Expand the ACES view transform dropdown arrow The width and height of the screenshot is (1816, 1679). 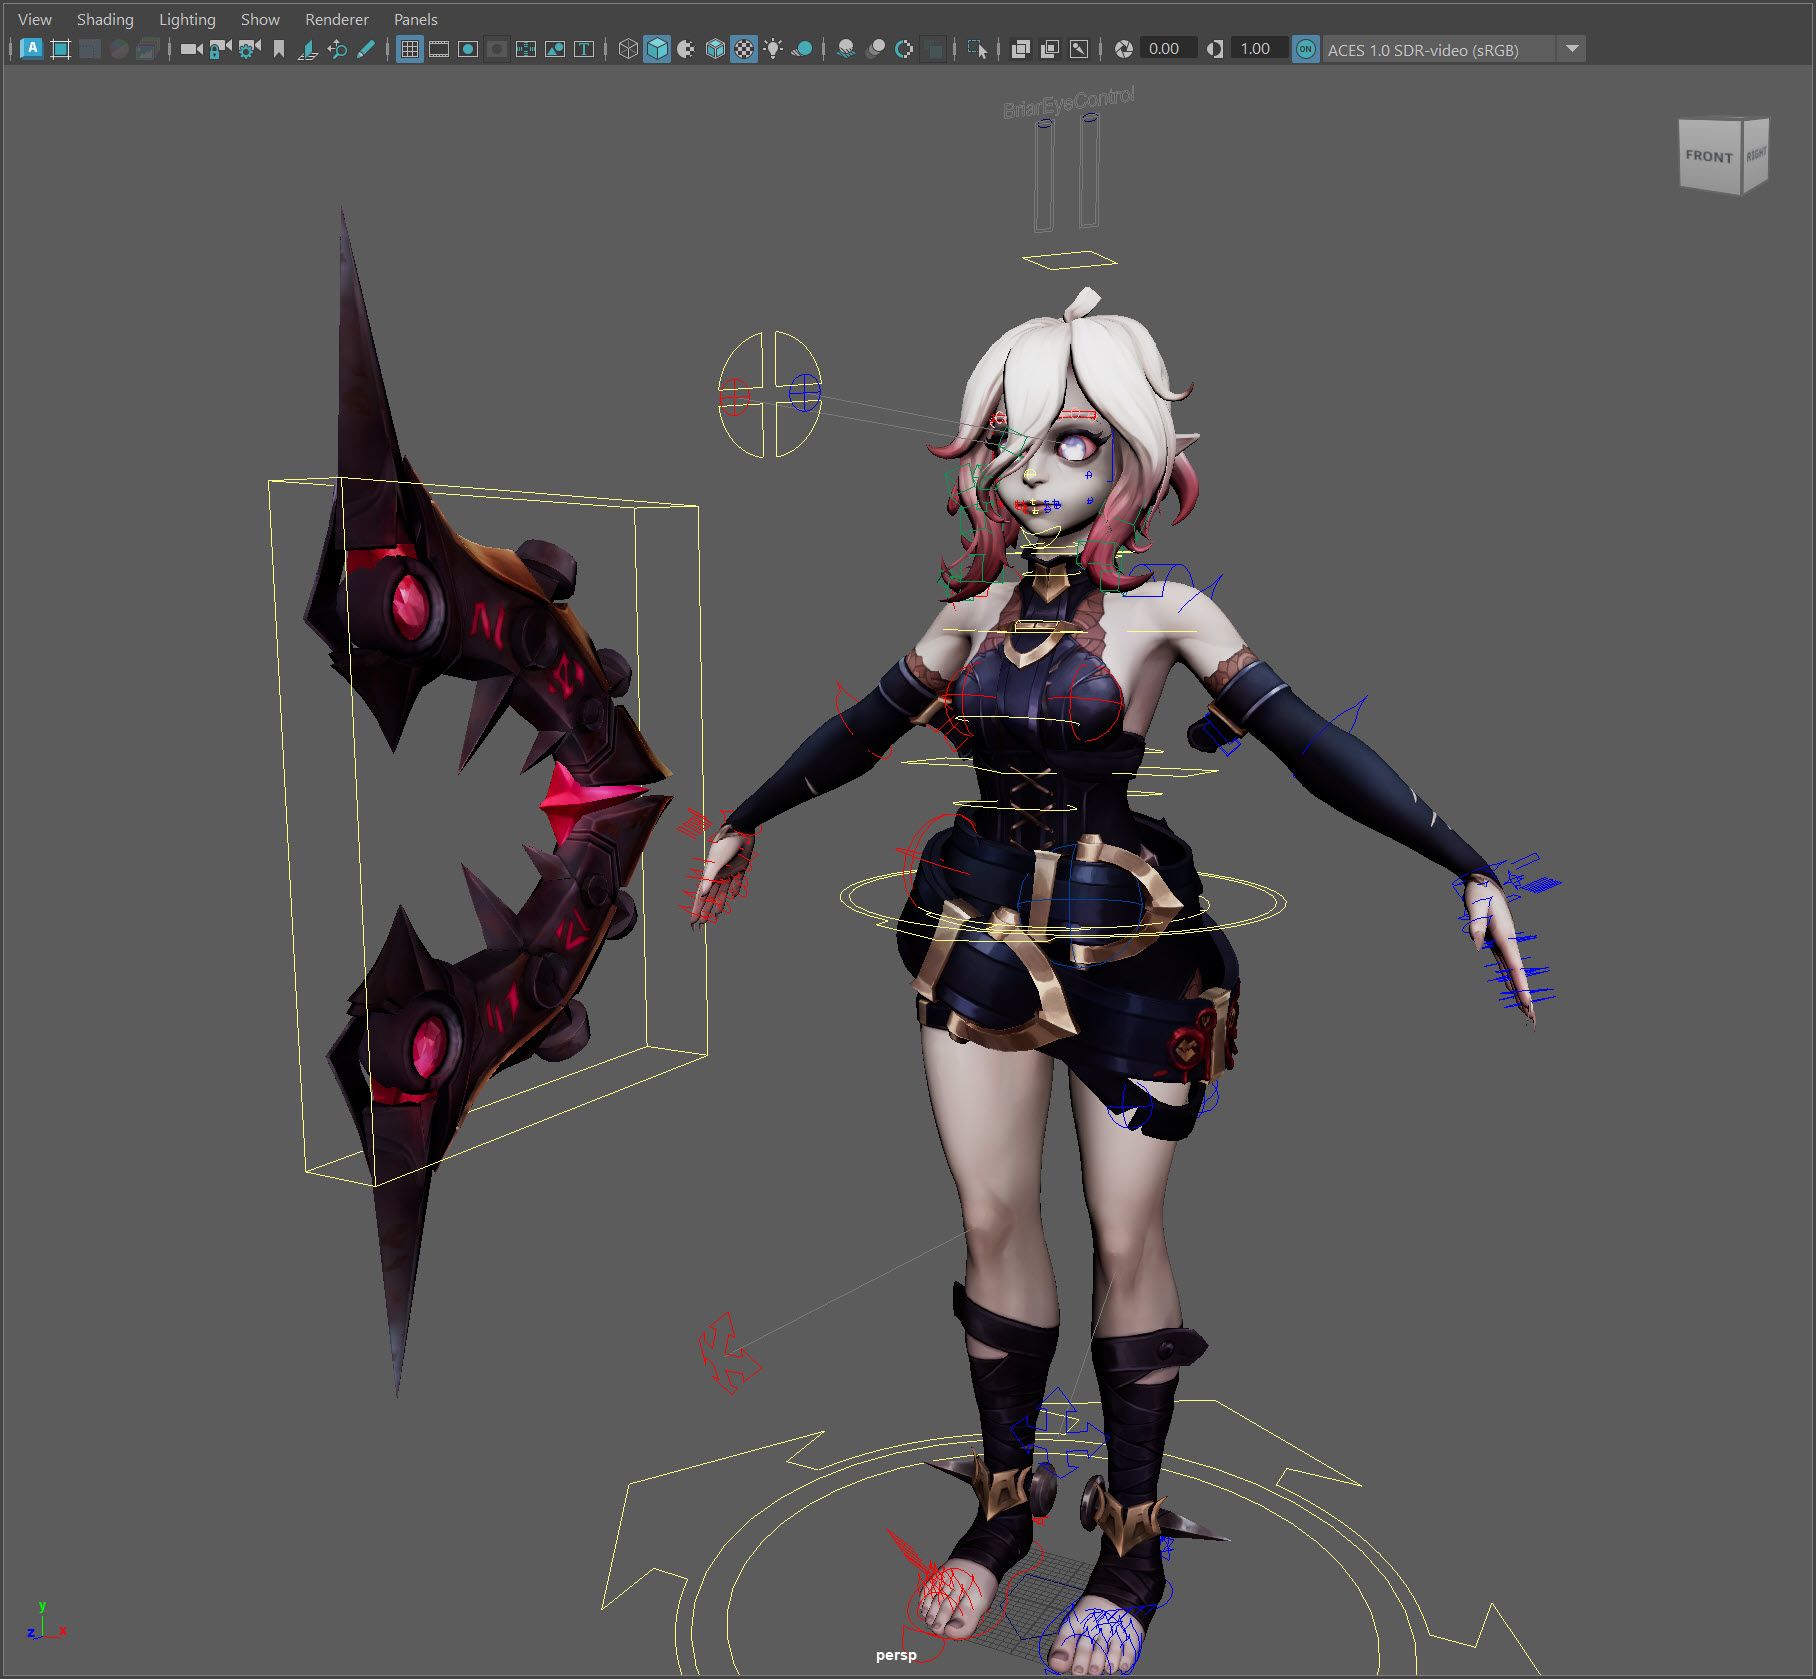pos(1572,49)
